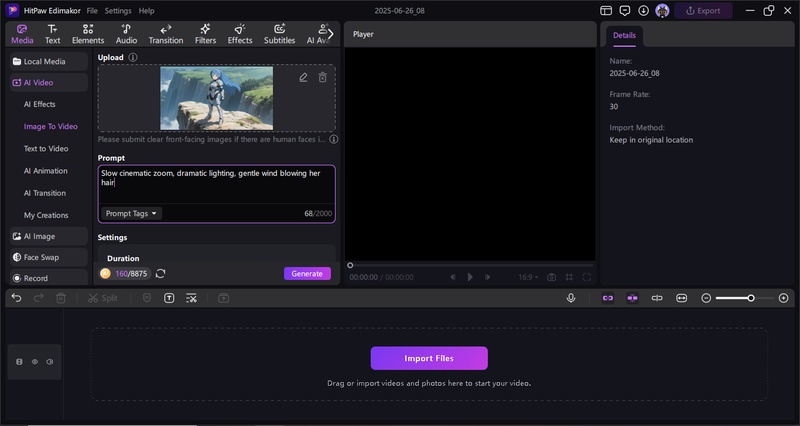The height and width of the screenshot is (426, 800).
Task: Select the uploaded anime image thumbnail
Action: coord(216,98)
